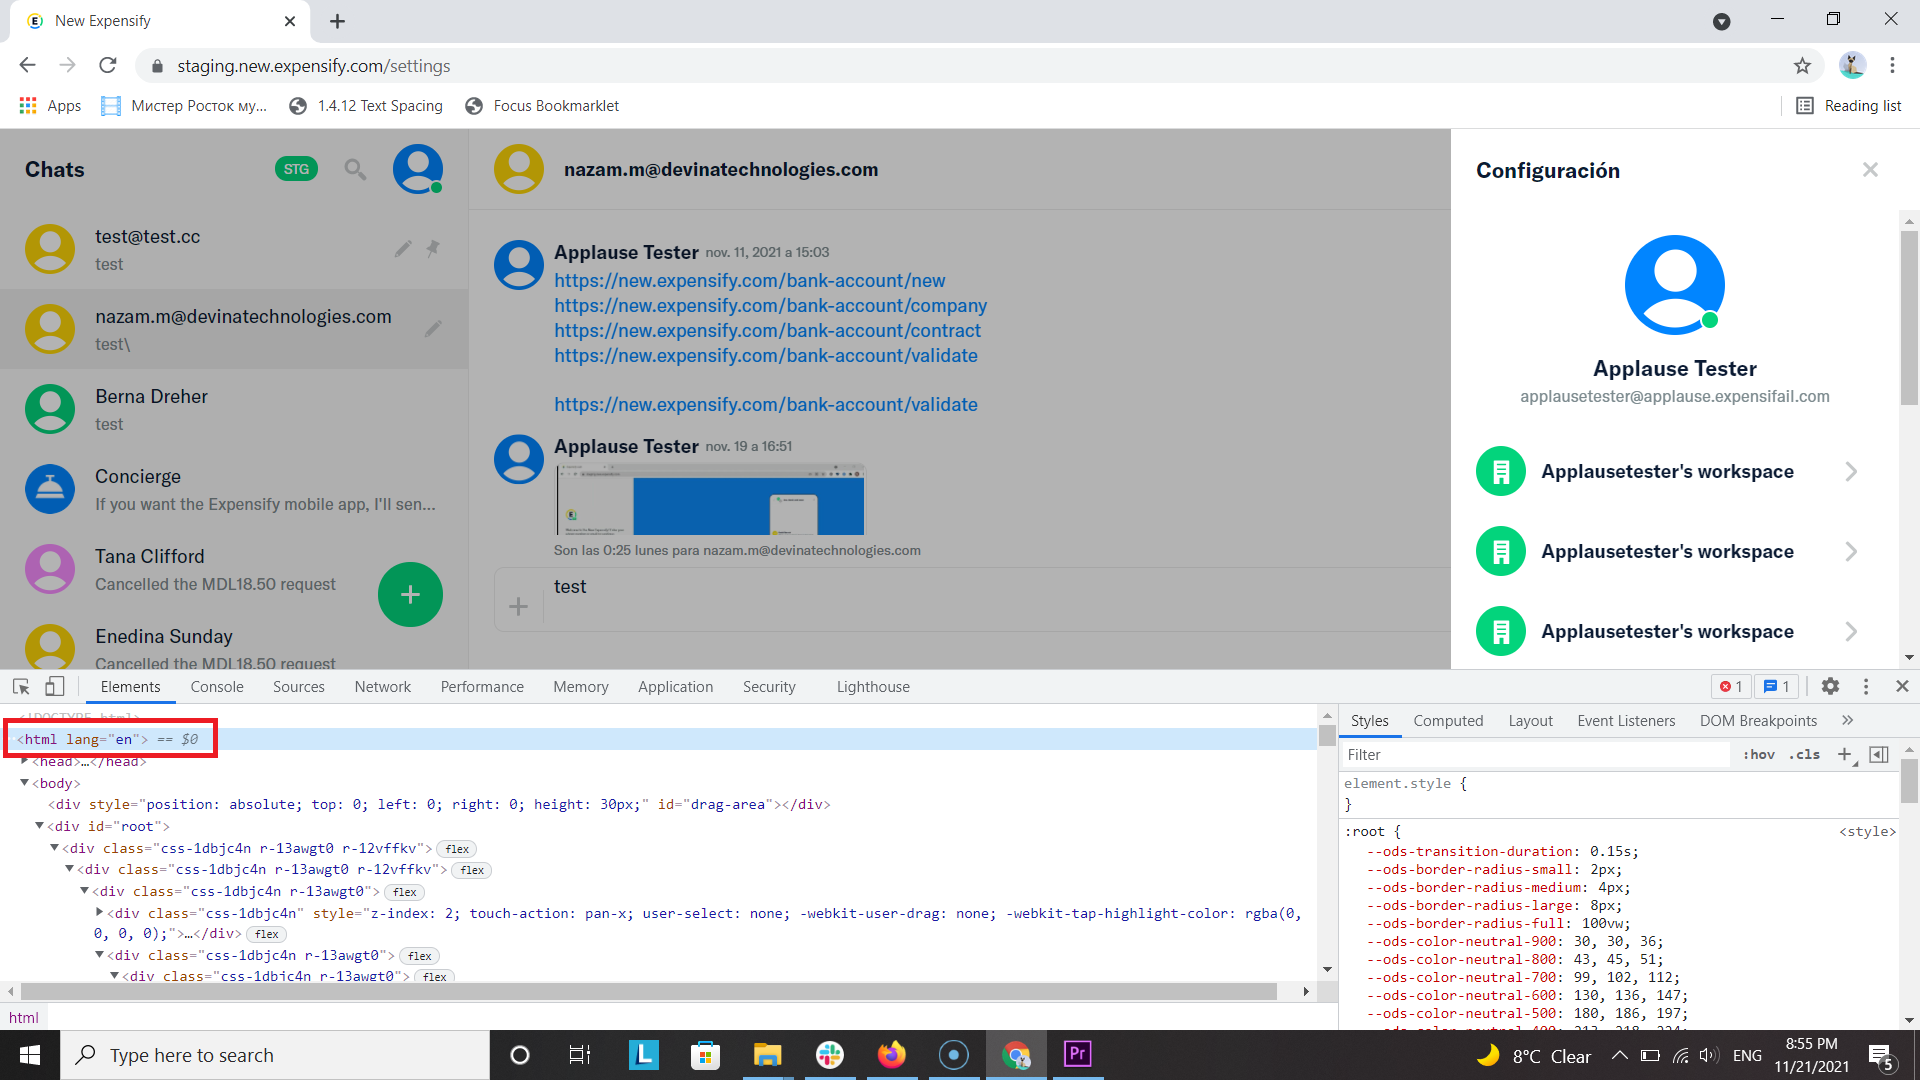The width and height of the screenshot is (1920, 1080).
Task: Click pencil icon on test@test.cc chat
Action: pos(403,248)
